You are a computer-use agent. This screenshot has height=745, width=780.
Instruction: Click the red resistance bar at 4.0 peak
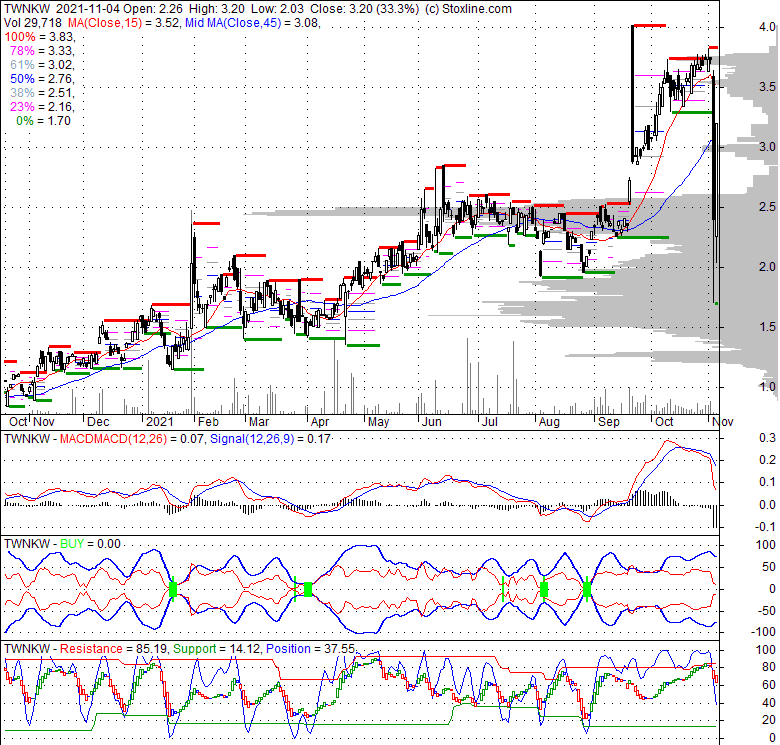[x=649, y=25]
